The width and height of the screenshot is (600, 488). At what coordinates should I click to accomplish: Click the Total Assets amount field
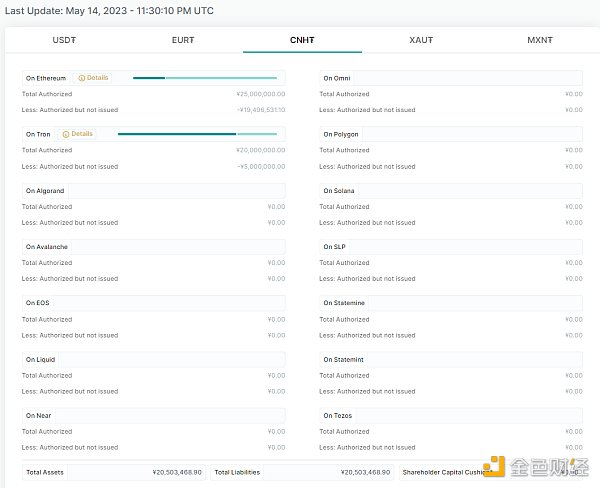(x=138, y=472)
